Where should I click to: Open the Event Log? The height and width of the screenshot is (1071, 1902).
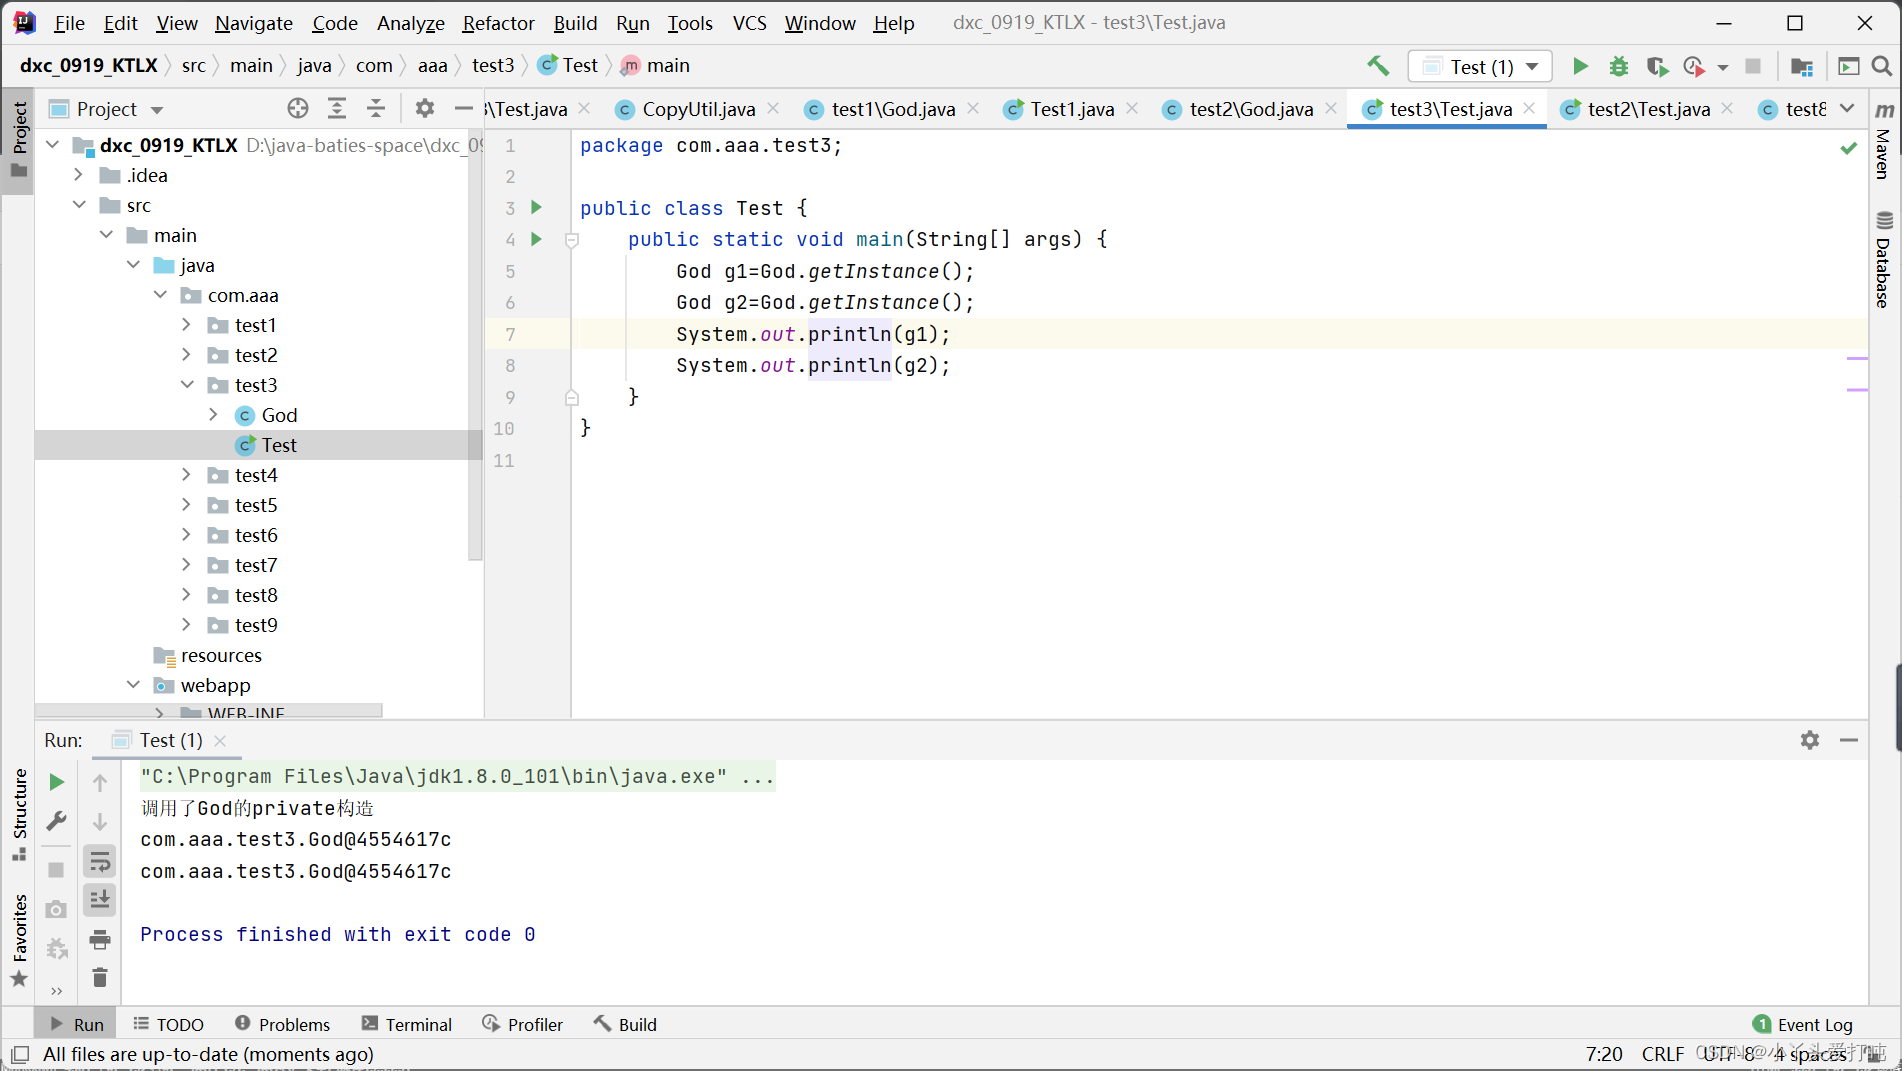(x=1803, y=1024)
